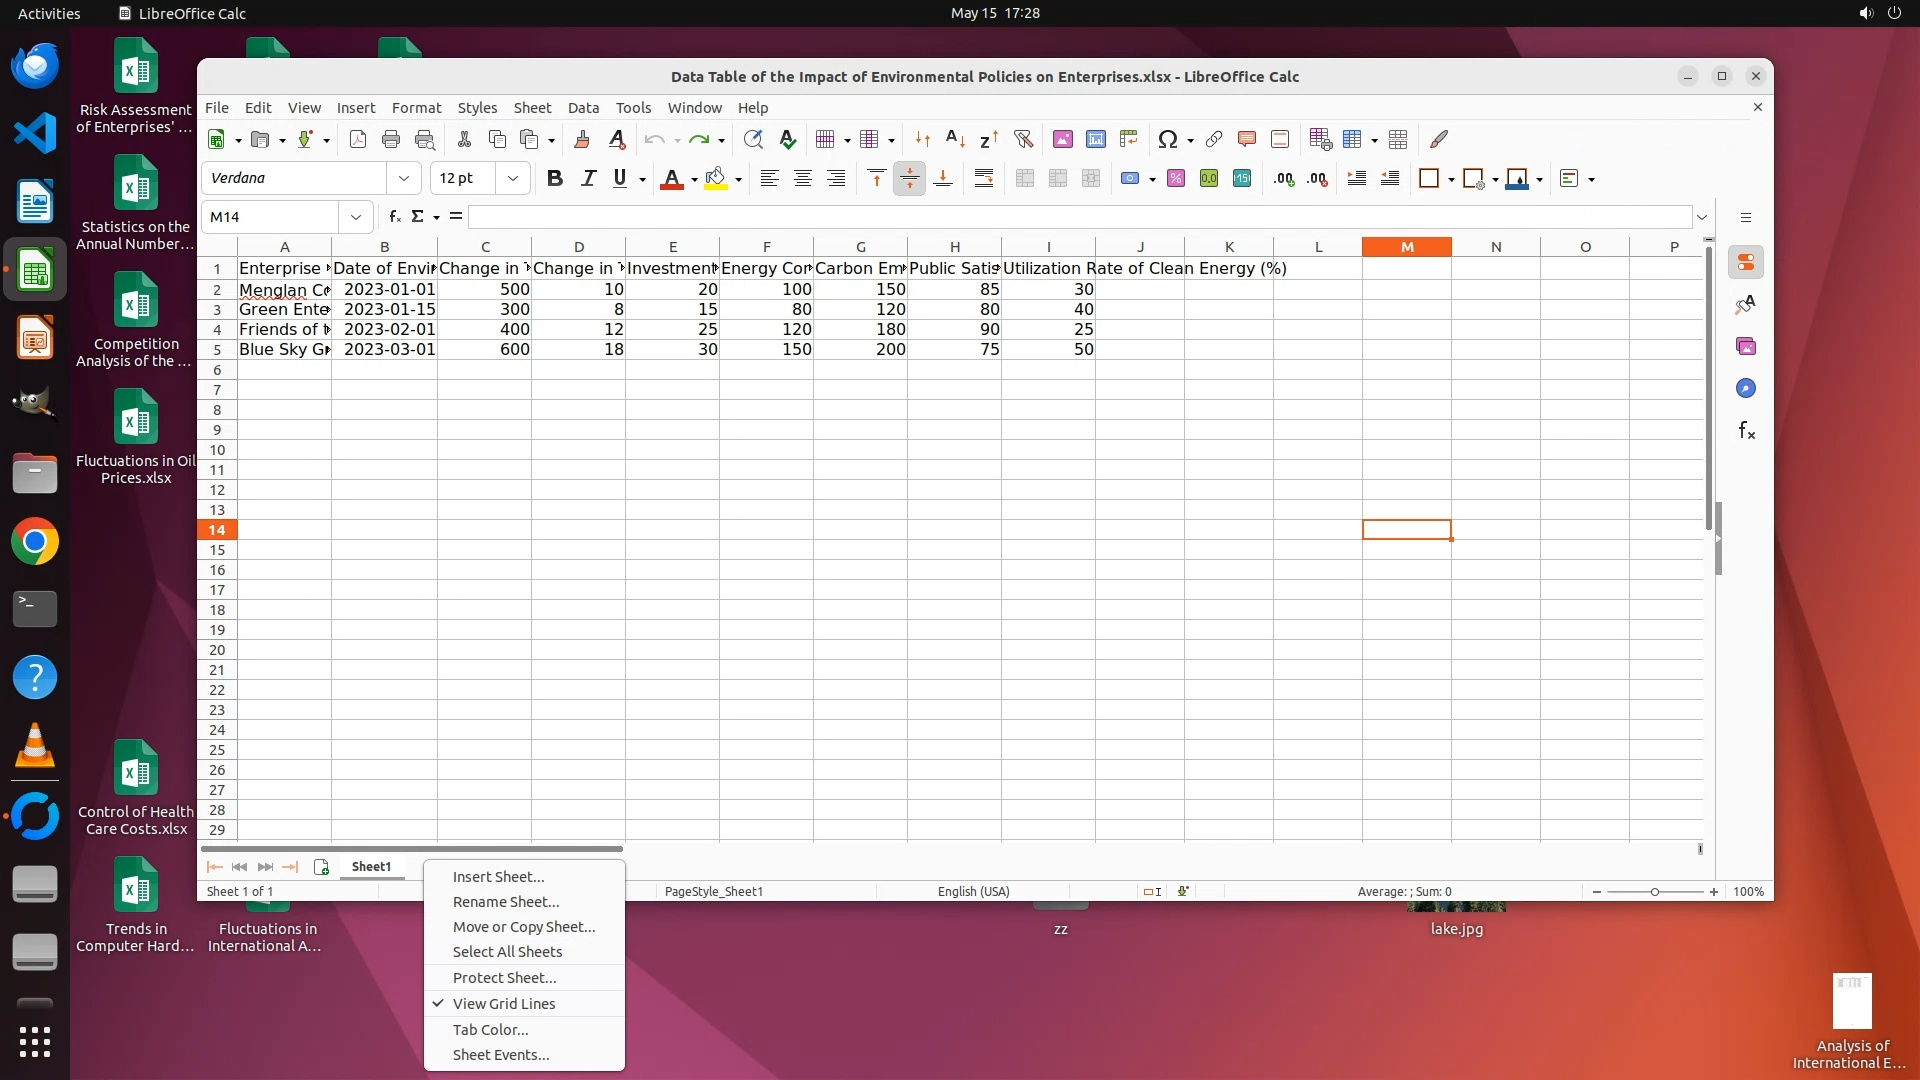Click the Format as Percent icon
Image resolution: width=1920 pixels, height=1080 pixels.
[x=1176, y=178]
